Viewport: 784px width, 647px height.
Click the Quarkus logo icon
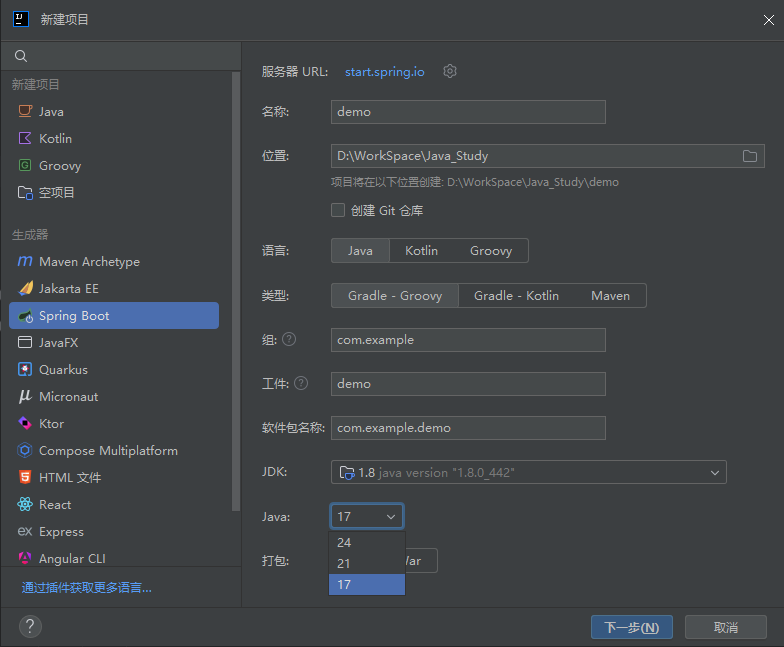[25, 369]
